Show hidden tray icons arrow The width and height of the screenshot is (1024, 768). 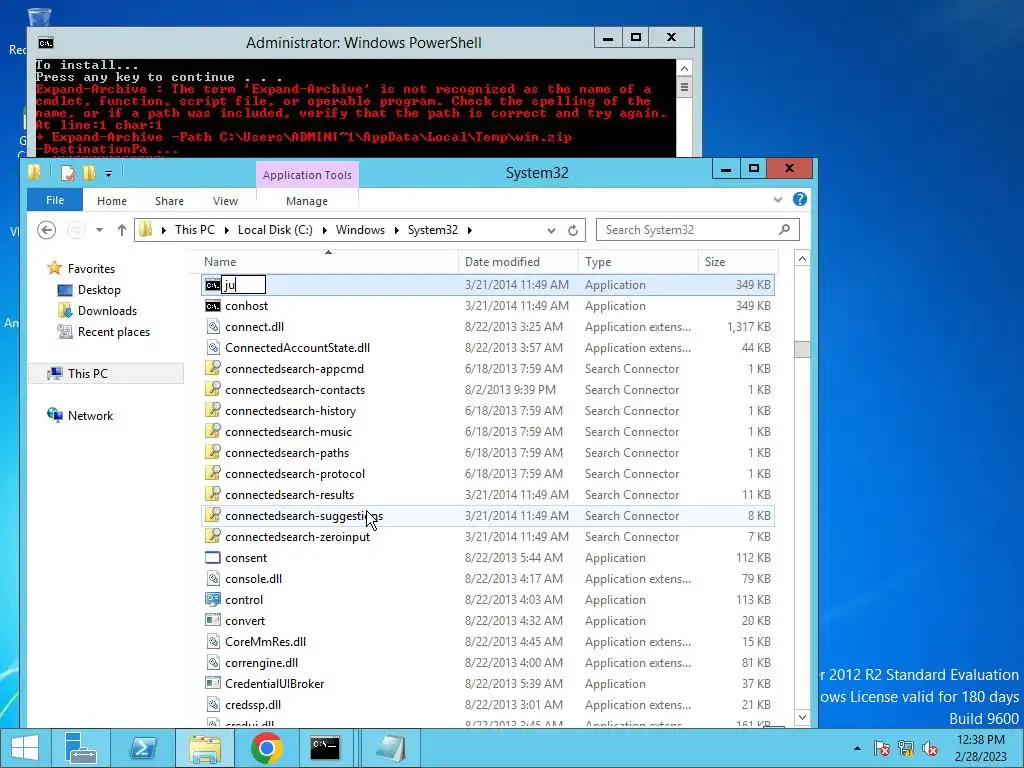857,748
